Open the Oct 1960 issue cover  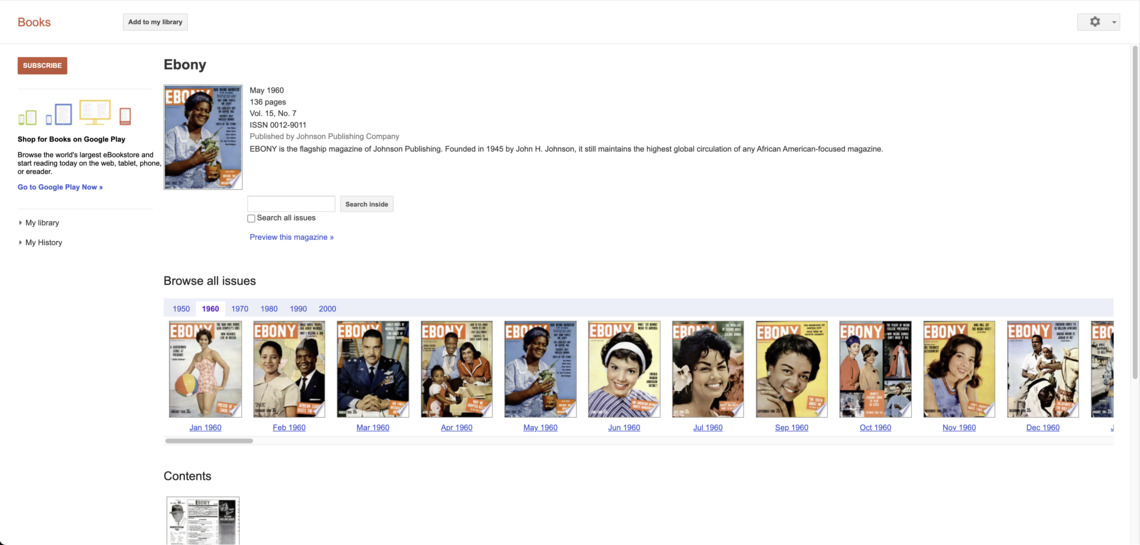pos(875,369)
